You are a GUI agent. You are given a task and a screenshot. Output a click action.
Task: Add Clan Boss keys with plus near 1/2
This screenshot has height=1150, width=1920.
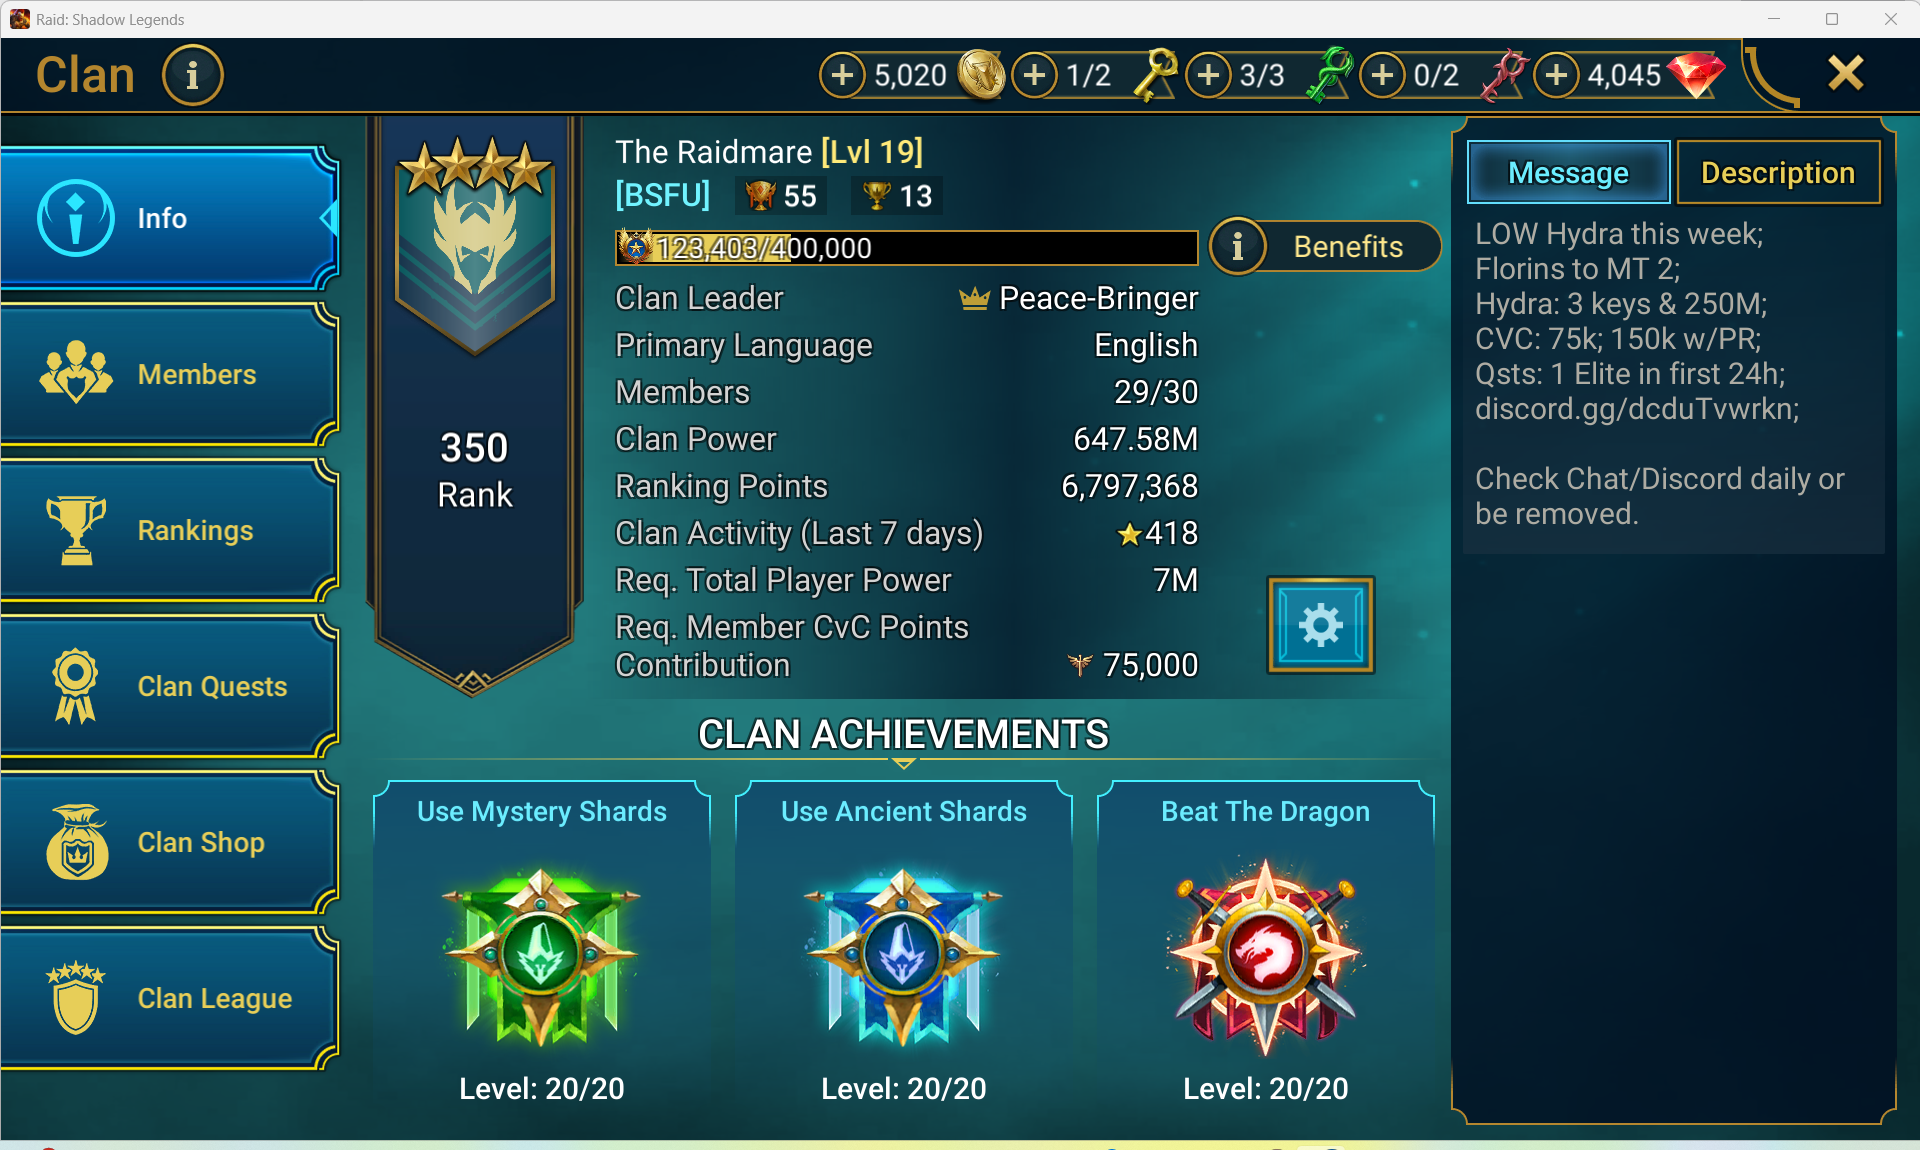[x=1035, y=75]
